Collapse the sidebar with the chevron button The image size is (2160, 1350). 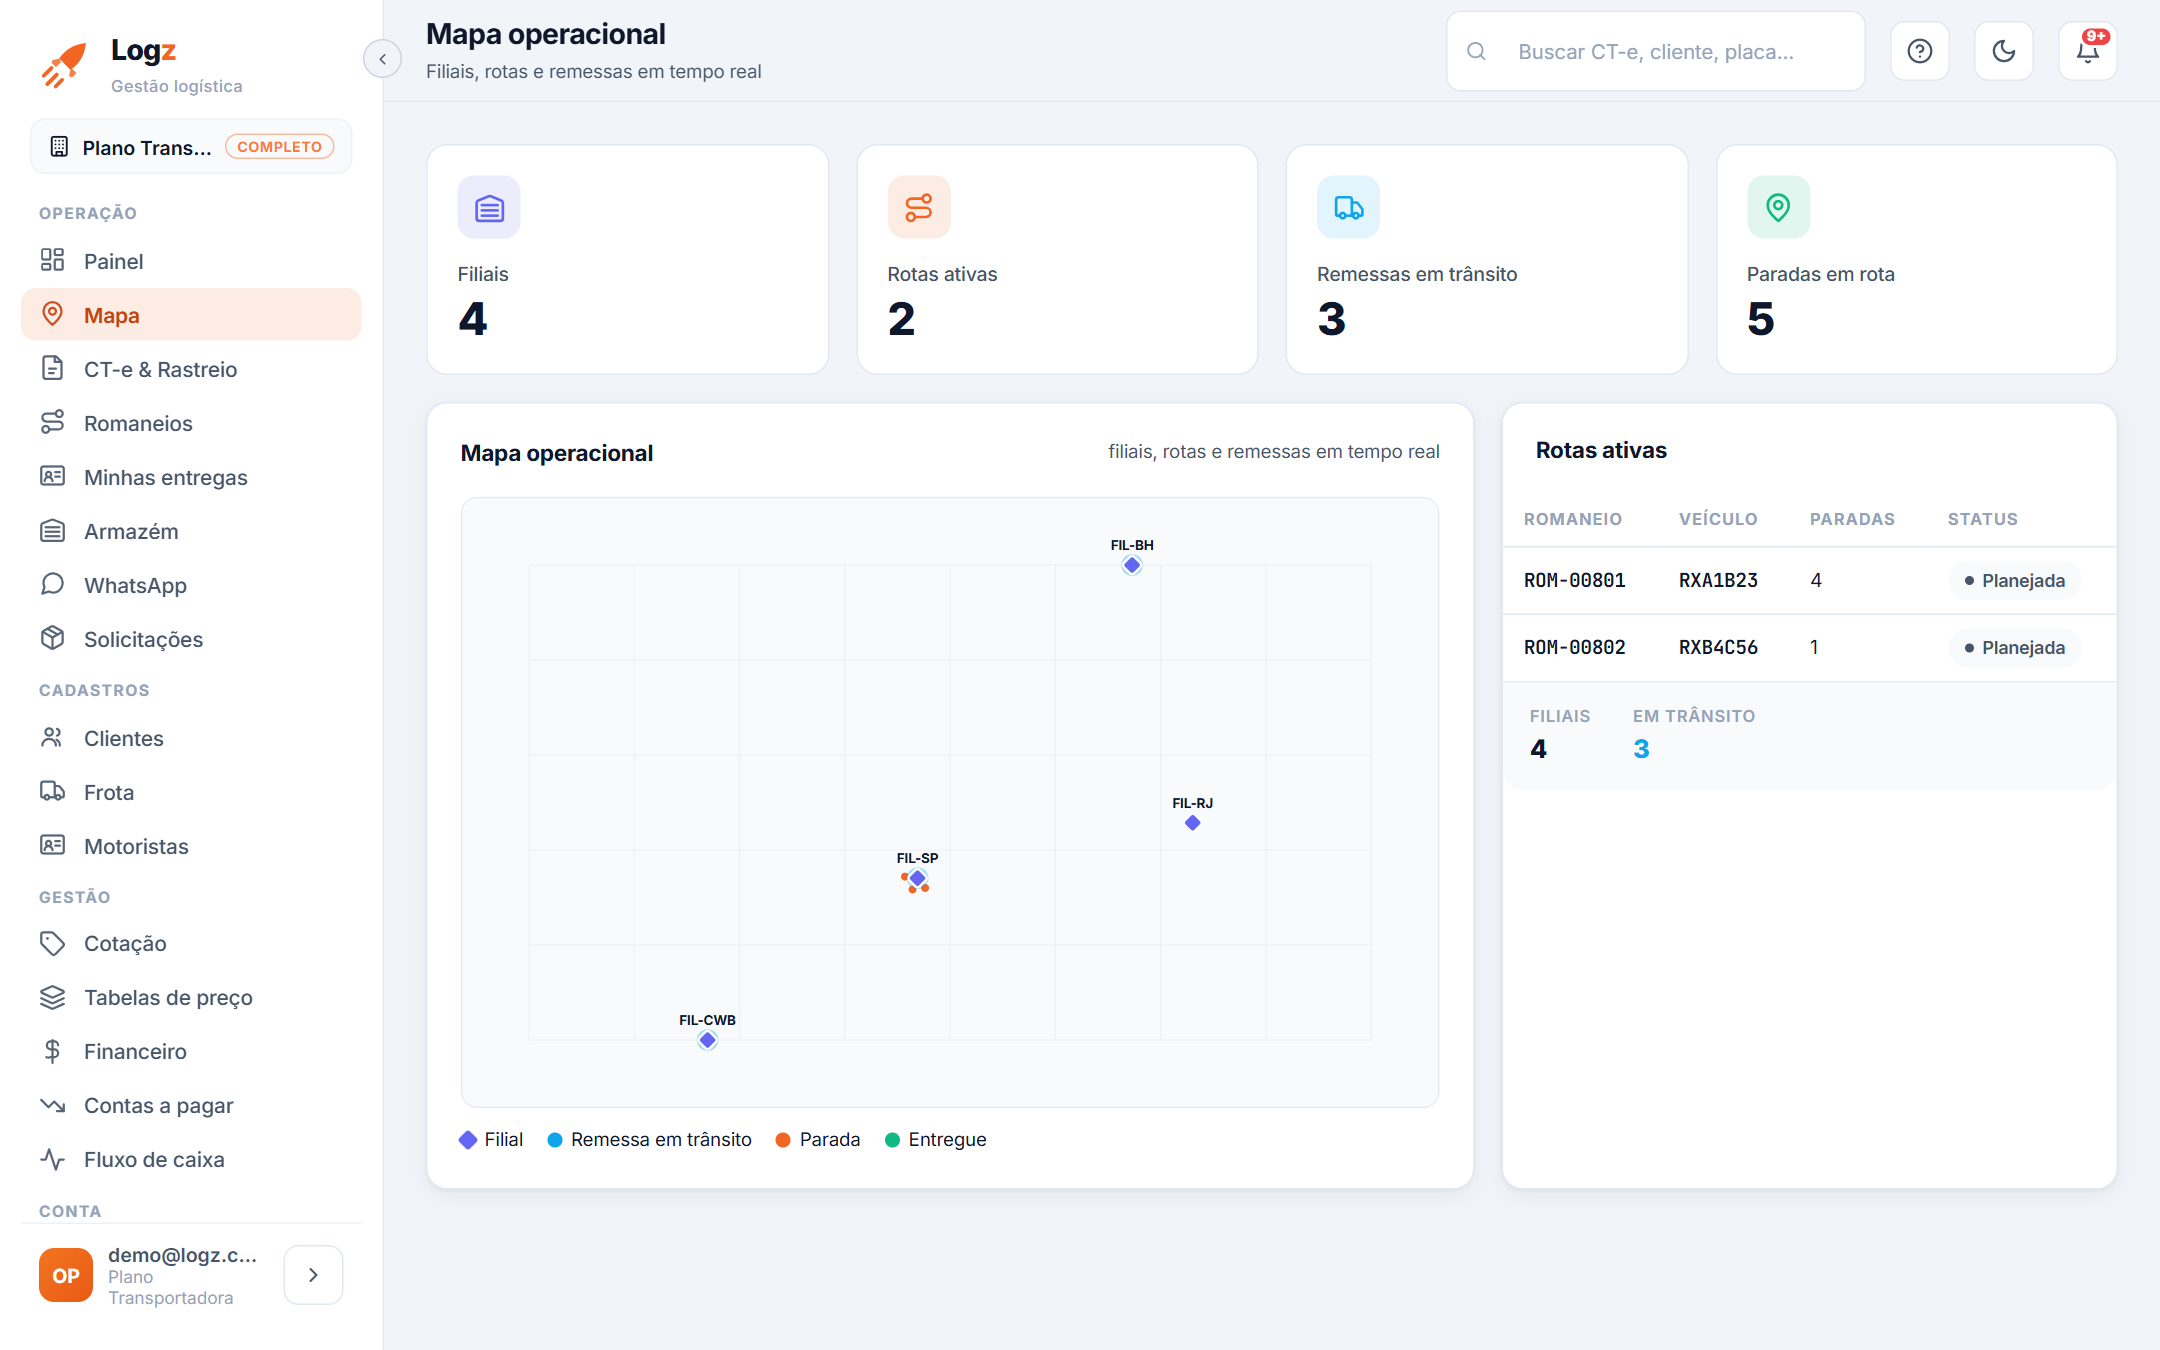382,59
